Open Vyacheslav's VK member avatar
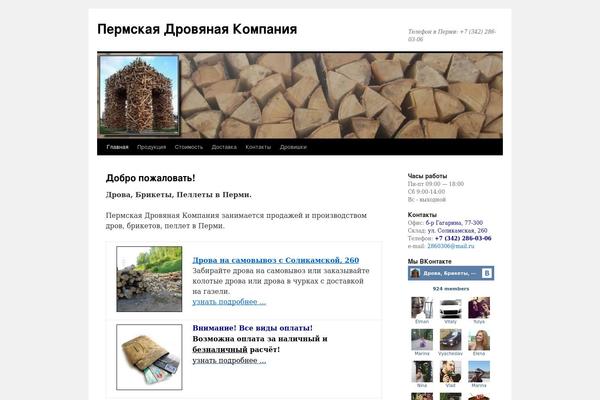Image resolution: width=600 pixels, height=400 pixels. click(x=450, y=340)
